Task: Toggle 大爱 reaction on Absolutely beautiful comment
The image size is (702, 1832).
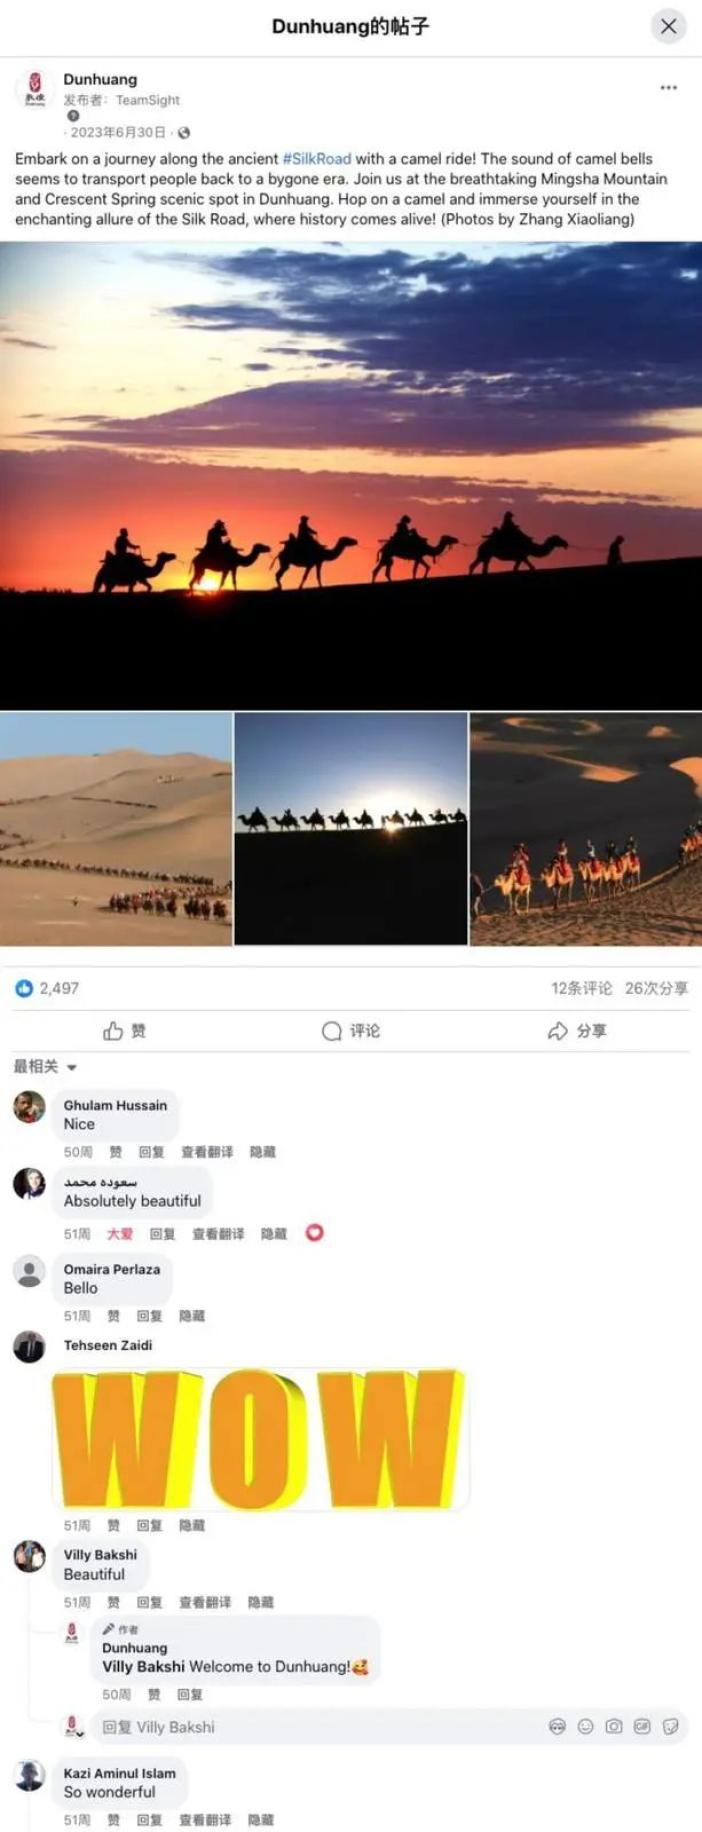Action: coord(120,1234)
